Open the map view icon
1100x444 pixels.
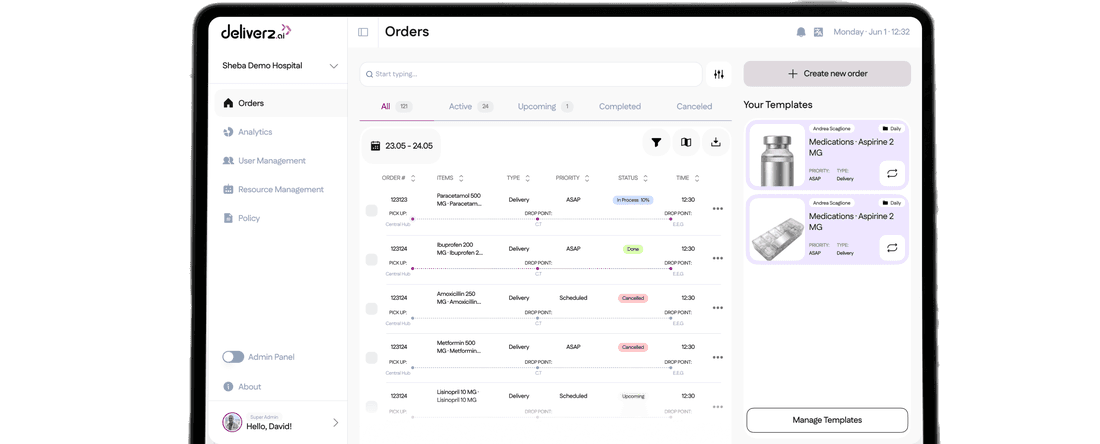click(x=686, y=142)
